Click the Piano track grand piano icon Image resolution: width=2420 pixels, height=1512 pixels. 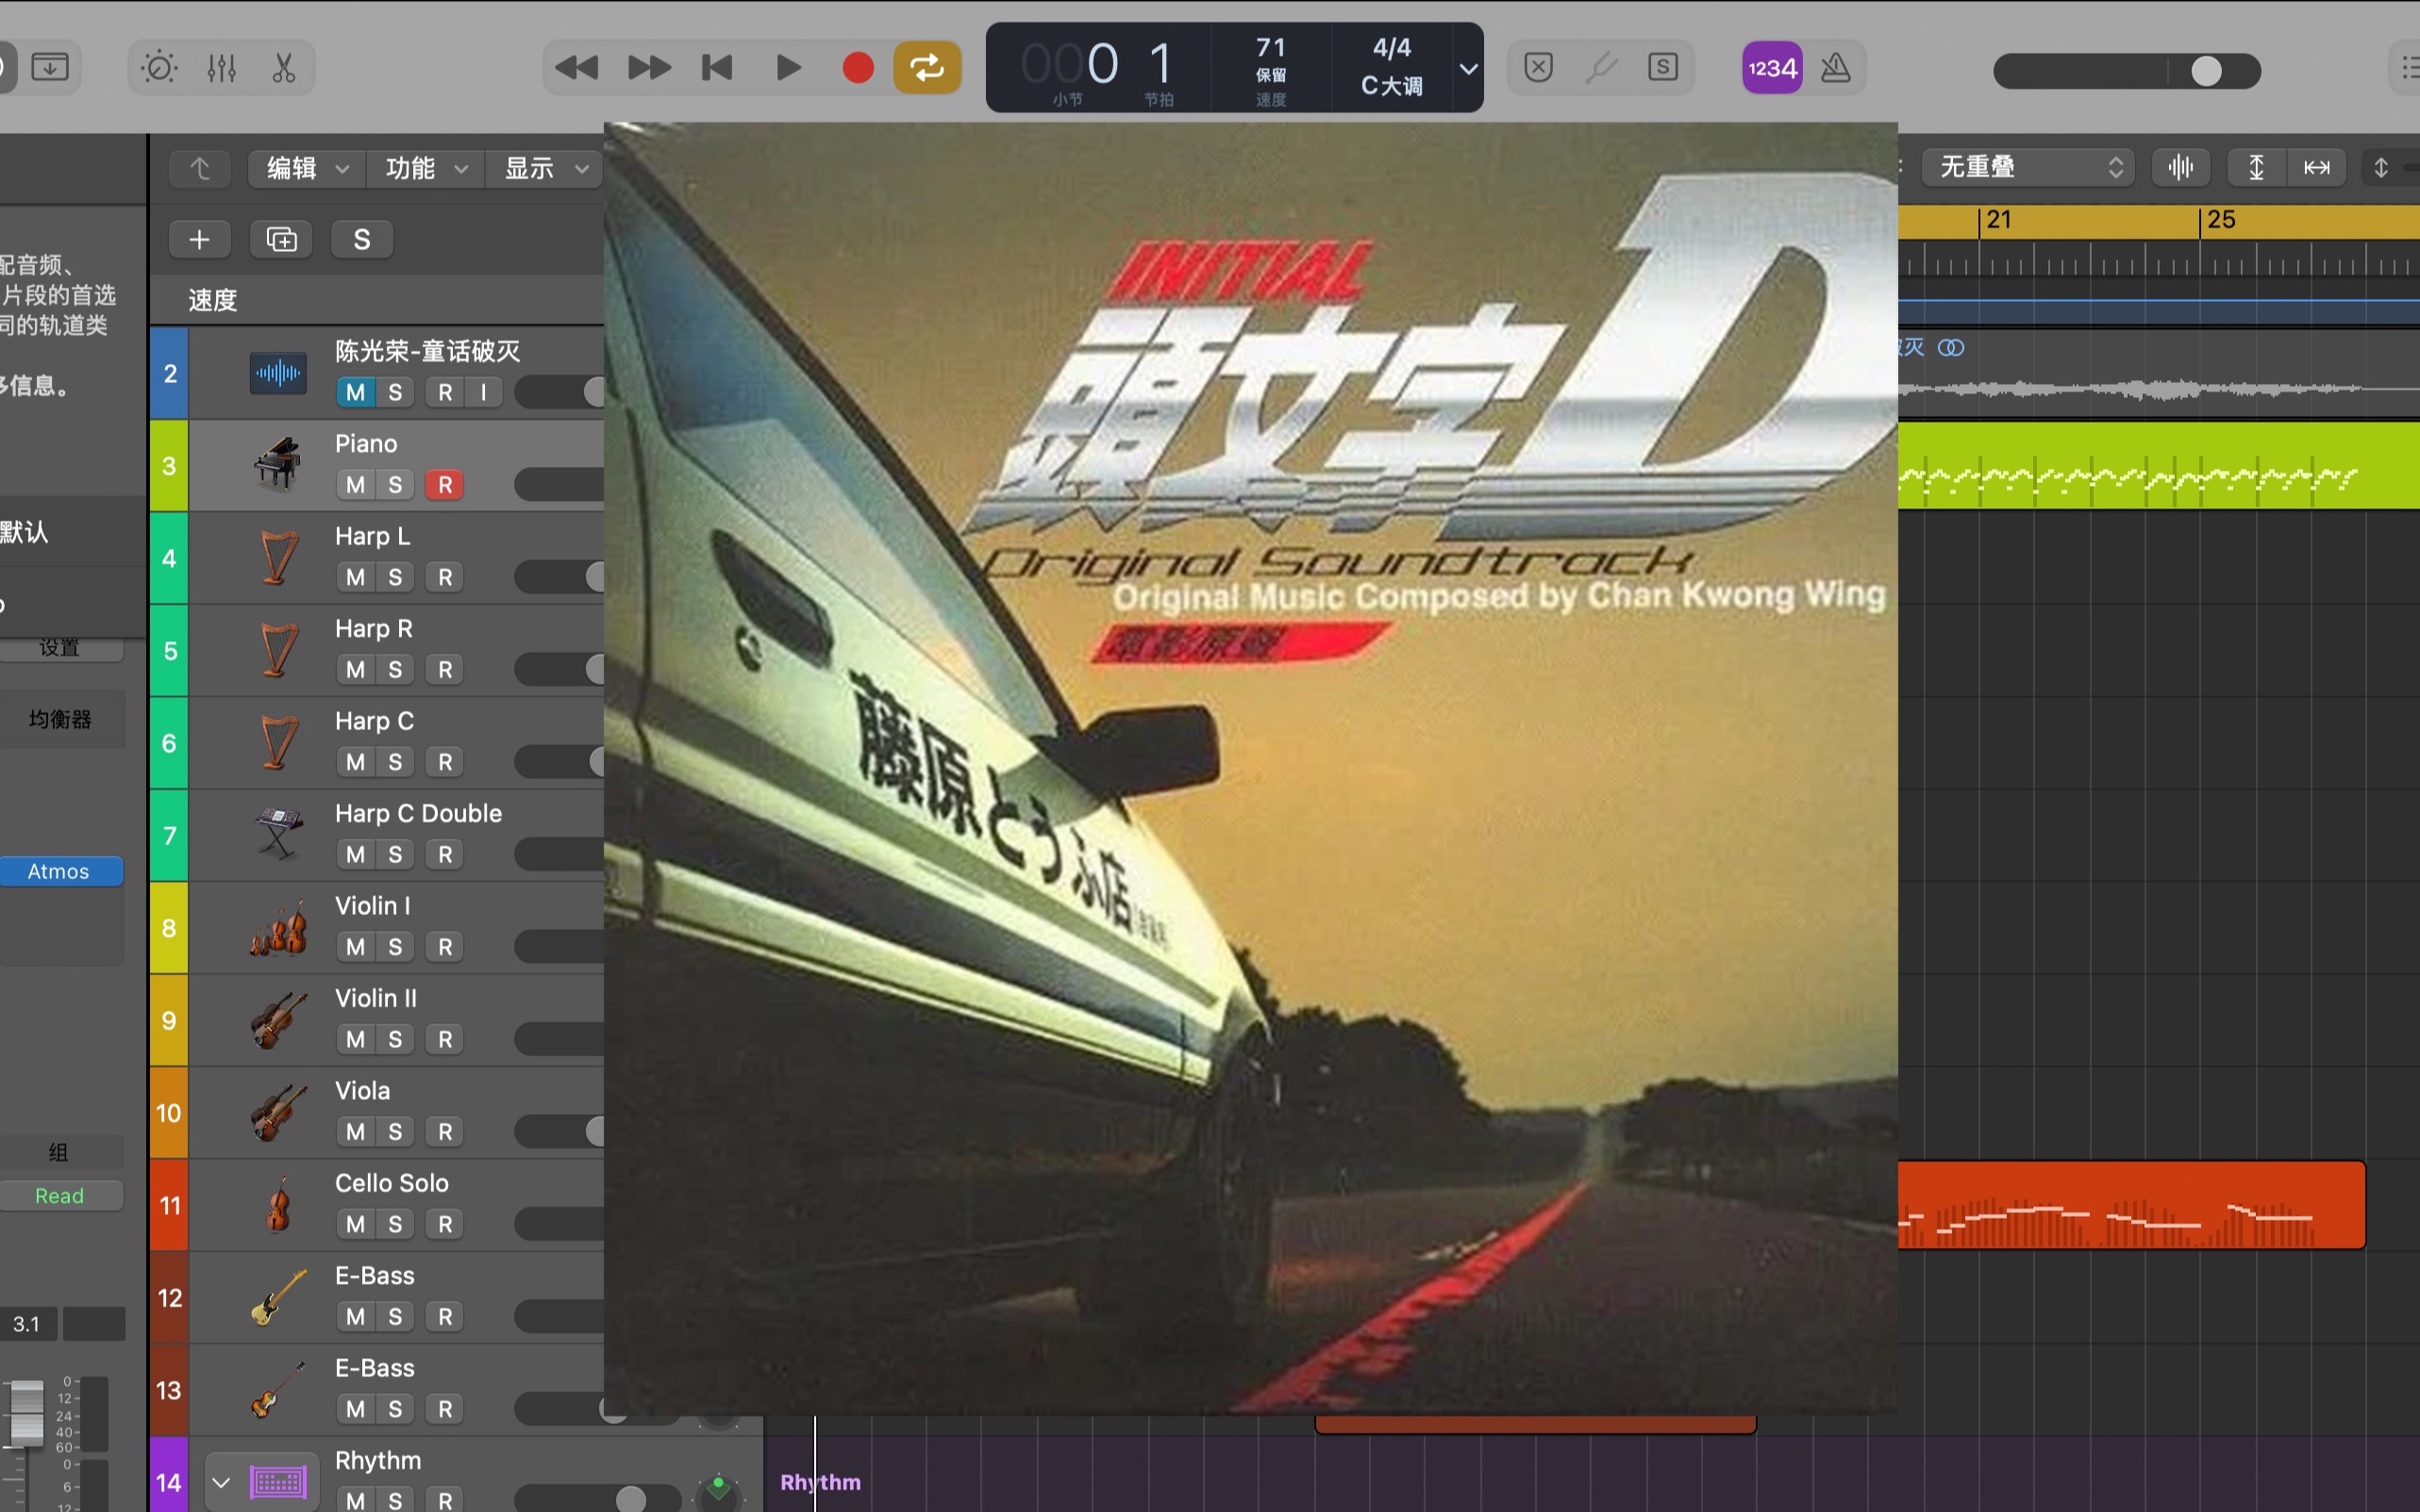pos(278,464)
